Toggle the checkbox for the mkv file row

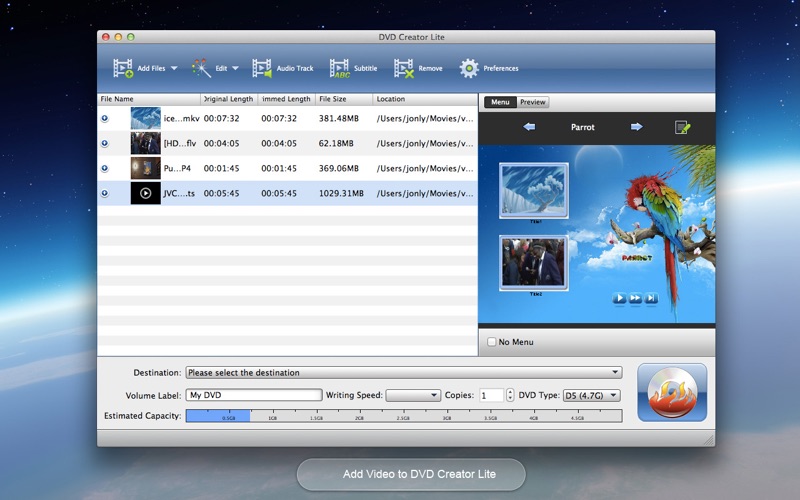[105, 118]
